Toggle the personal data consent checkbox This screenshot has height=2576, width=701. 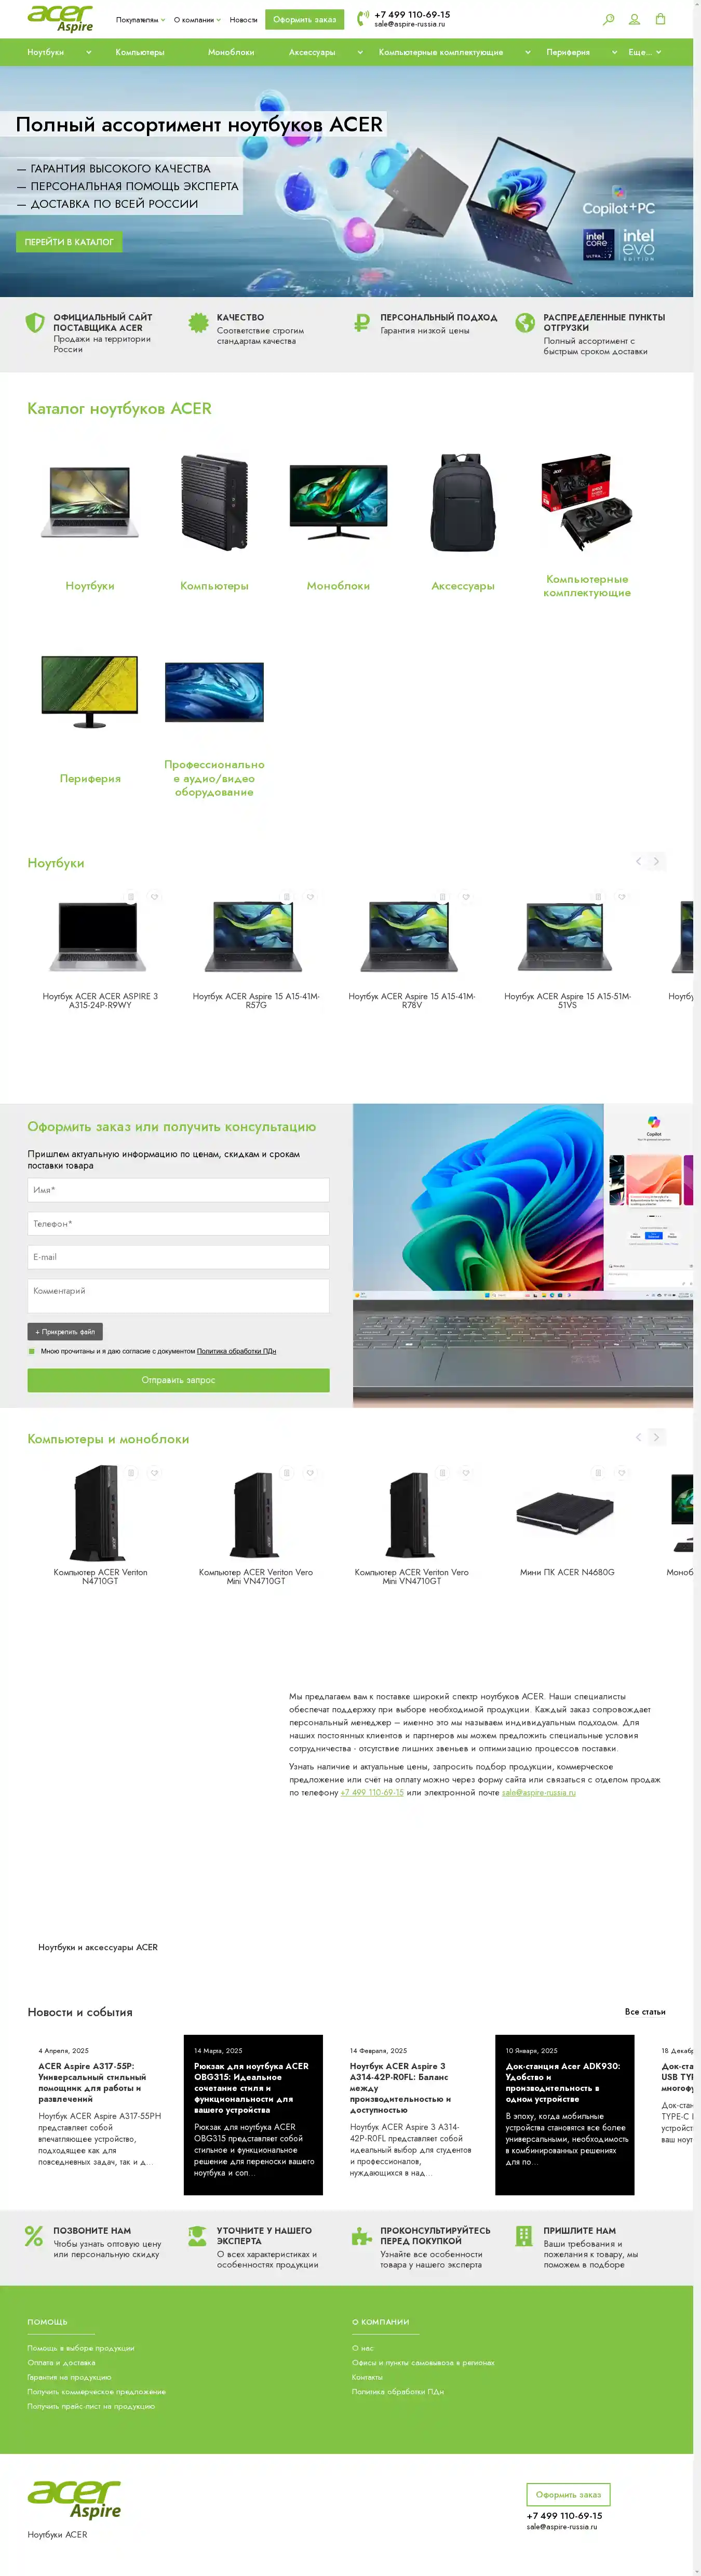click(x=31, y=1351)
